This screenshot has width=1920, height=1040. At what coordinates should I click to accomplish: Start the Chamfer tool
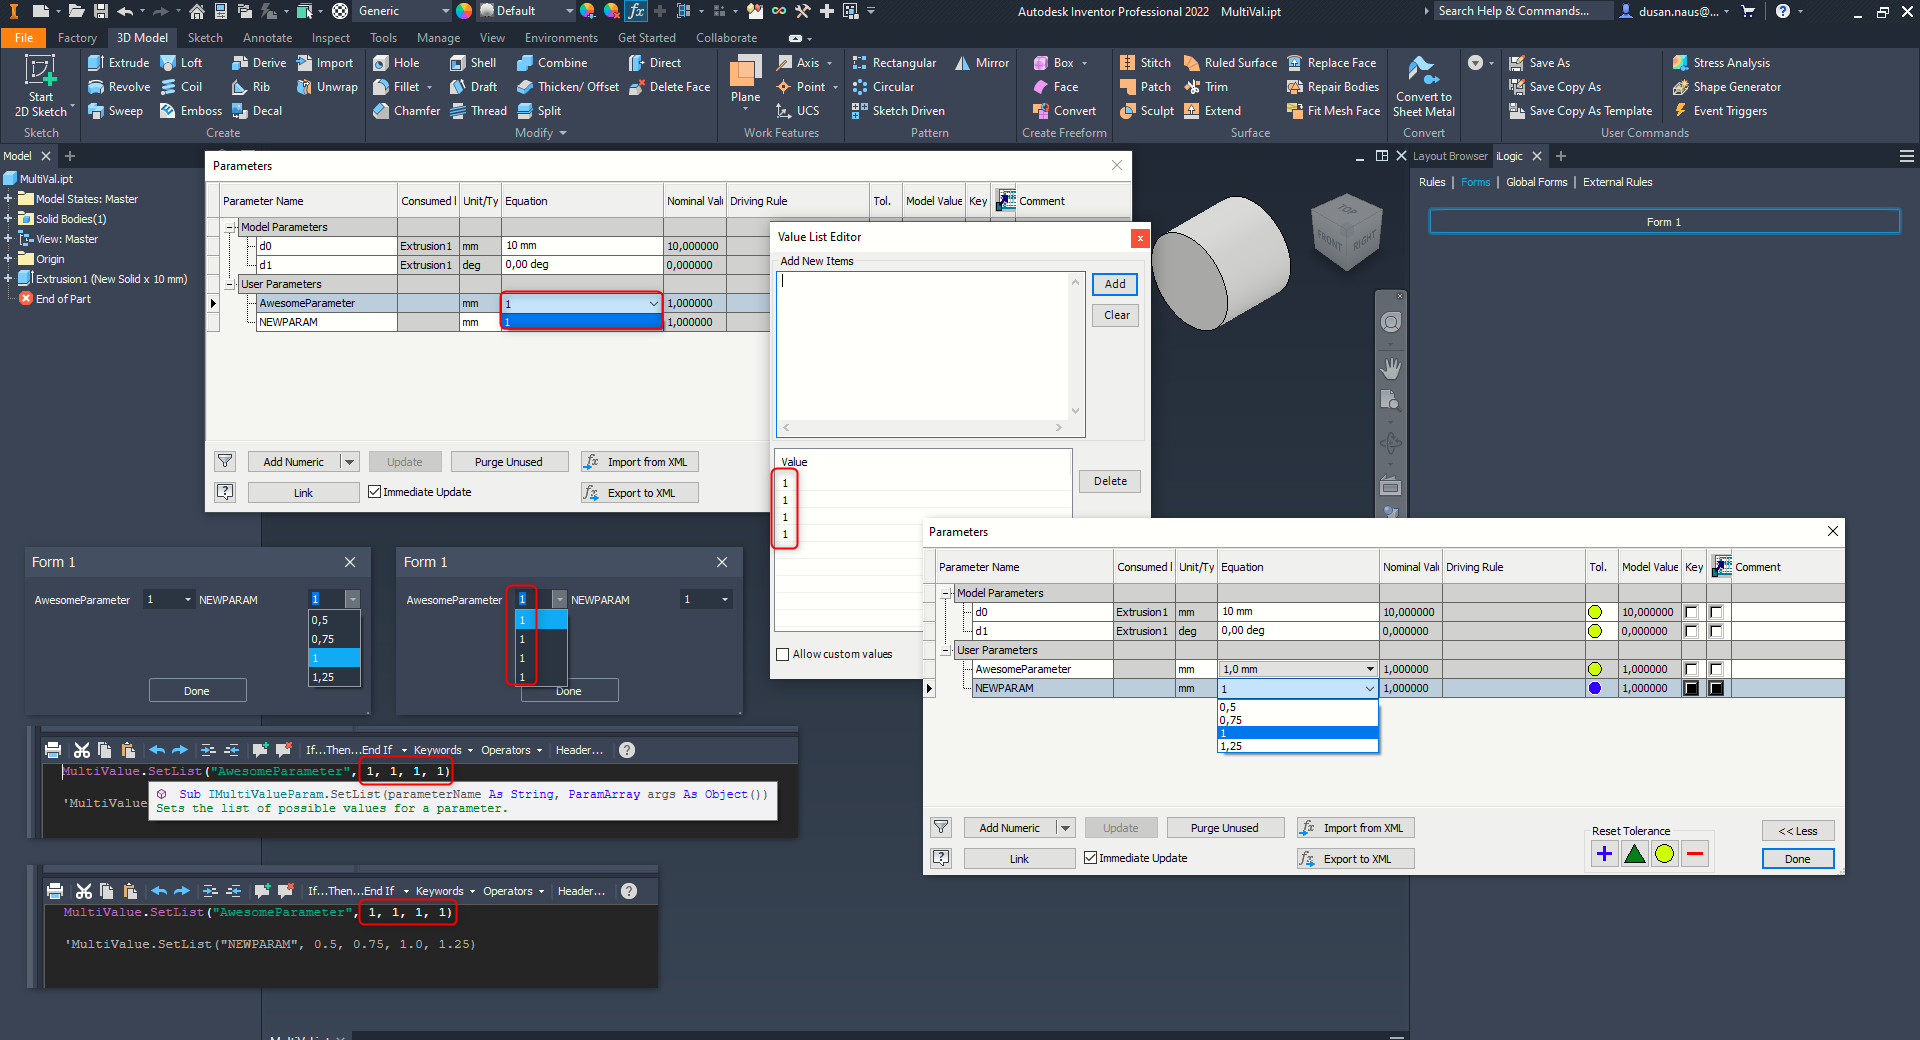[x=406, y=111]
